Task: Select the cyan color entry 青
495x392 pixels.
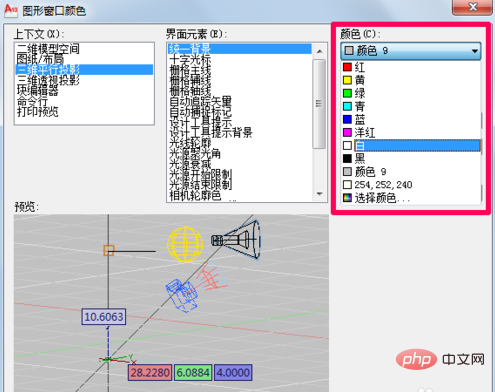Action: [411, 106]
